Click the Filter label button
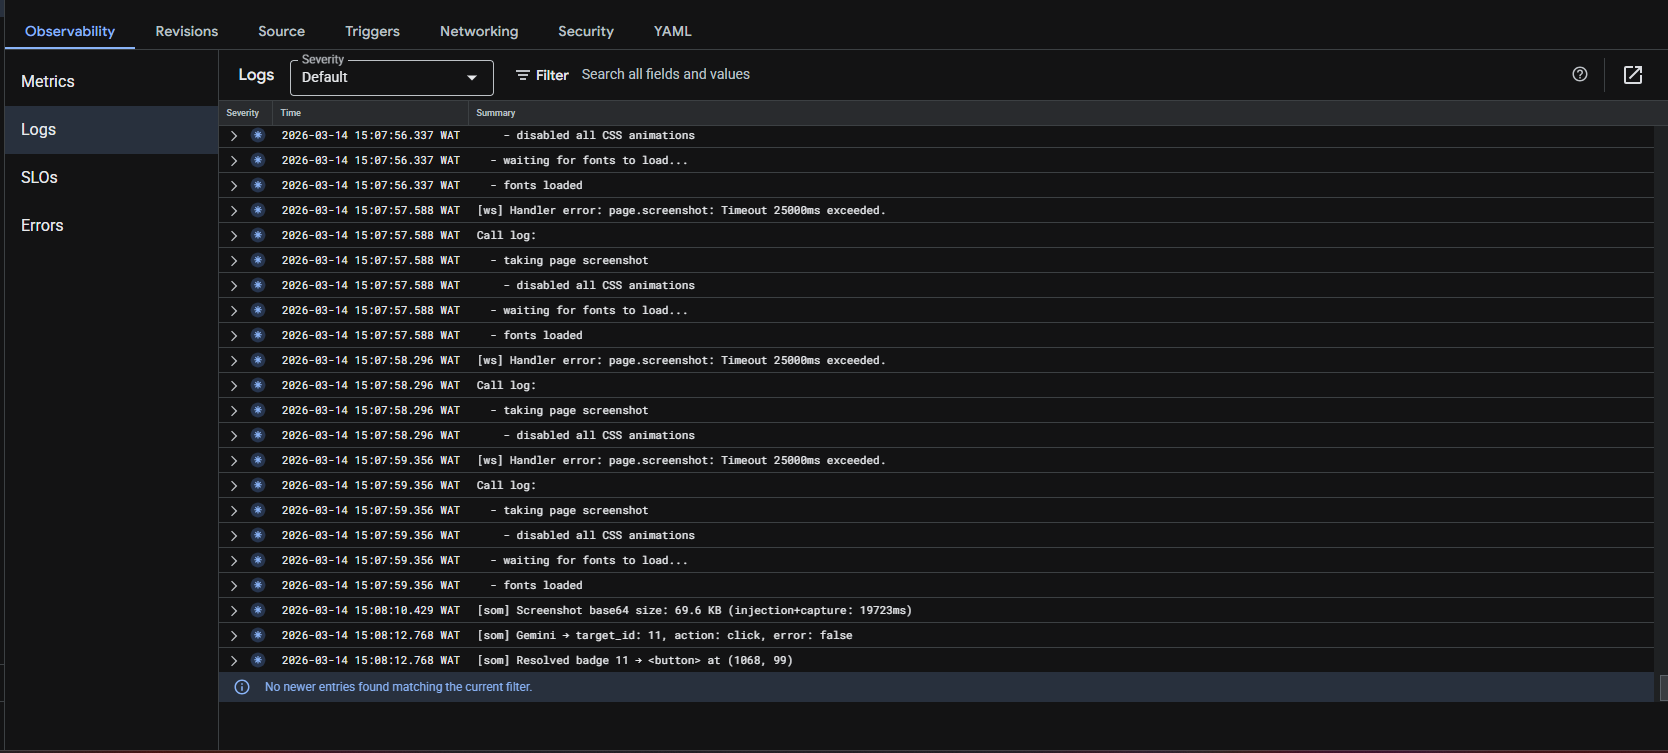1668x753 pixels. pyautogui.click(x=542, y=75)
